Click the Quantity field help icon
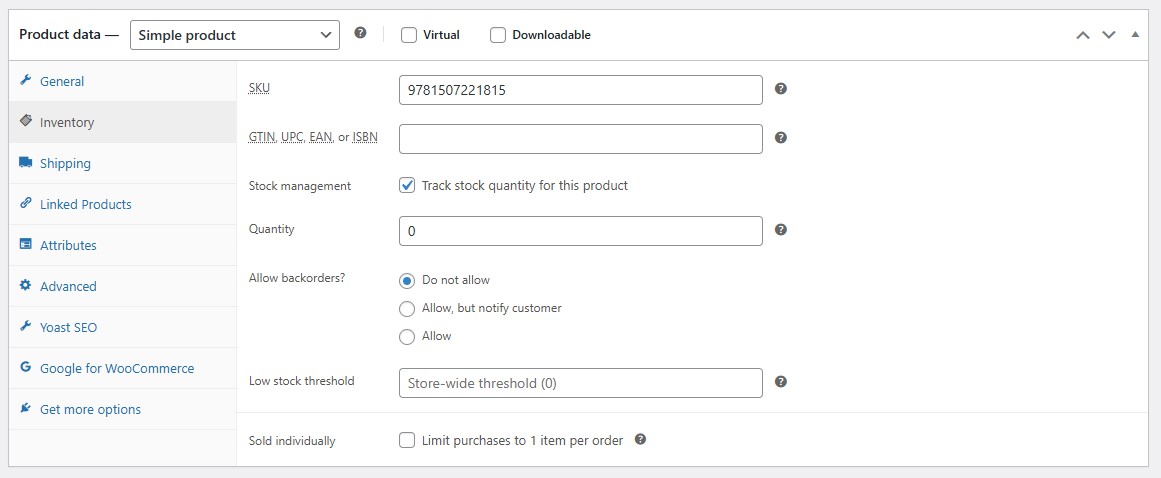1161x478 pixels. coord(781,230)
